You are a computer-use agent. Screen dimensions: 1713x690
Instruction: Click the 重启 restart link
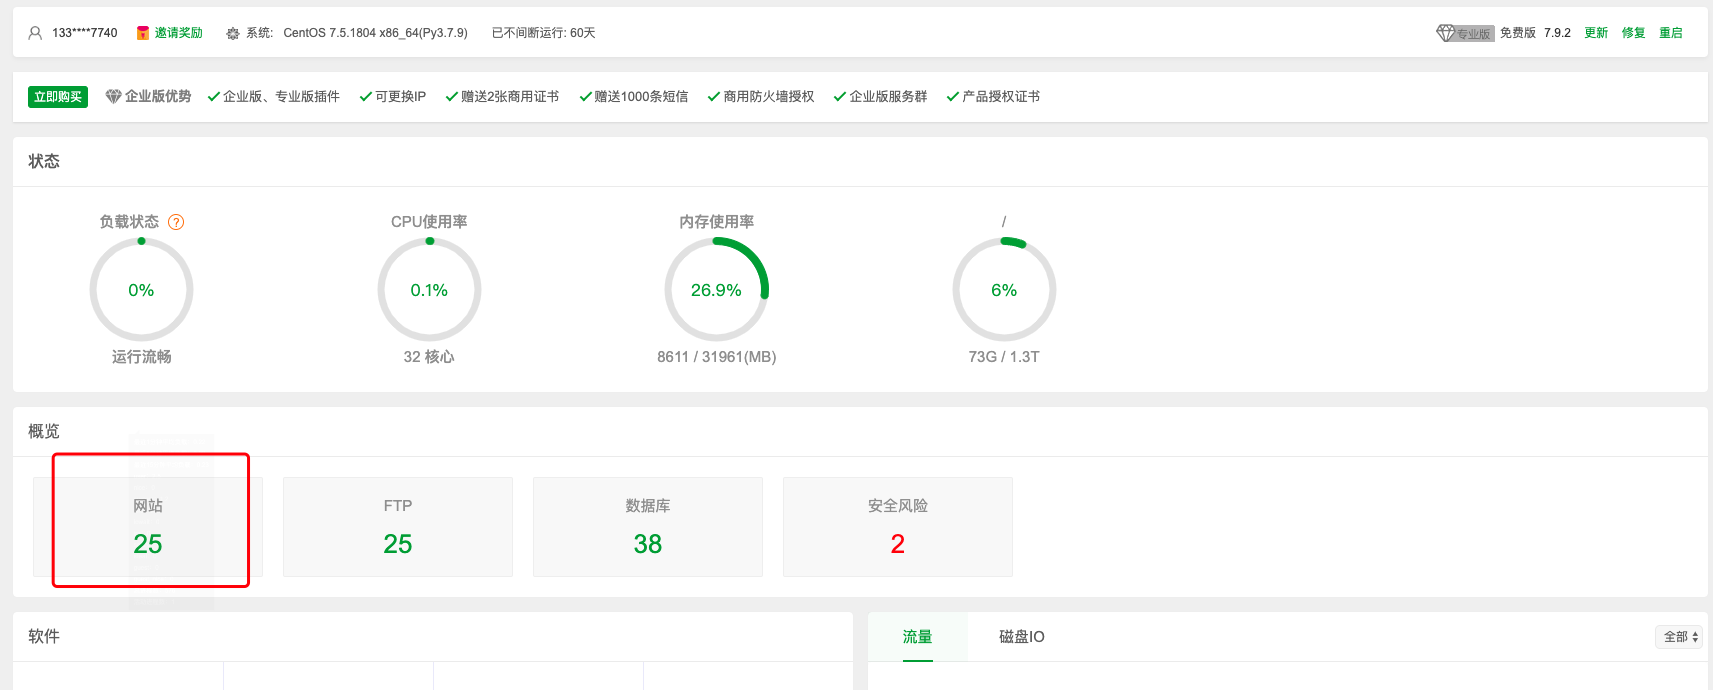click(1670, 33)
